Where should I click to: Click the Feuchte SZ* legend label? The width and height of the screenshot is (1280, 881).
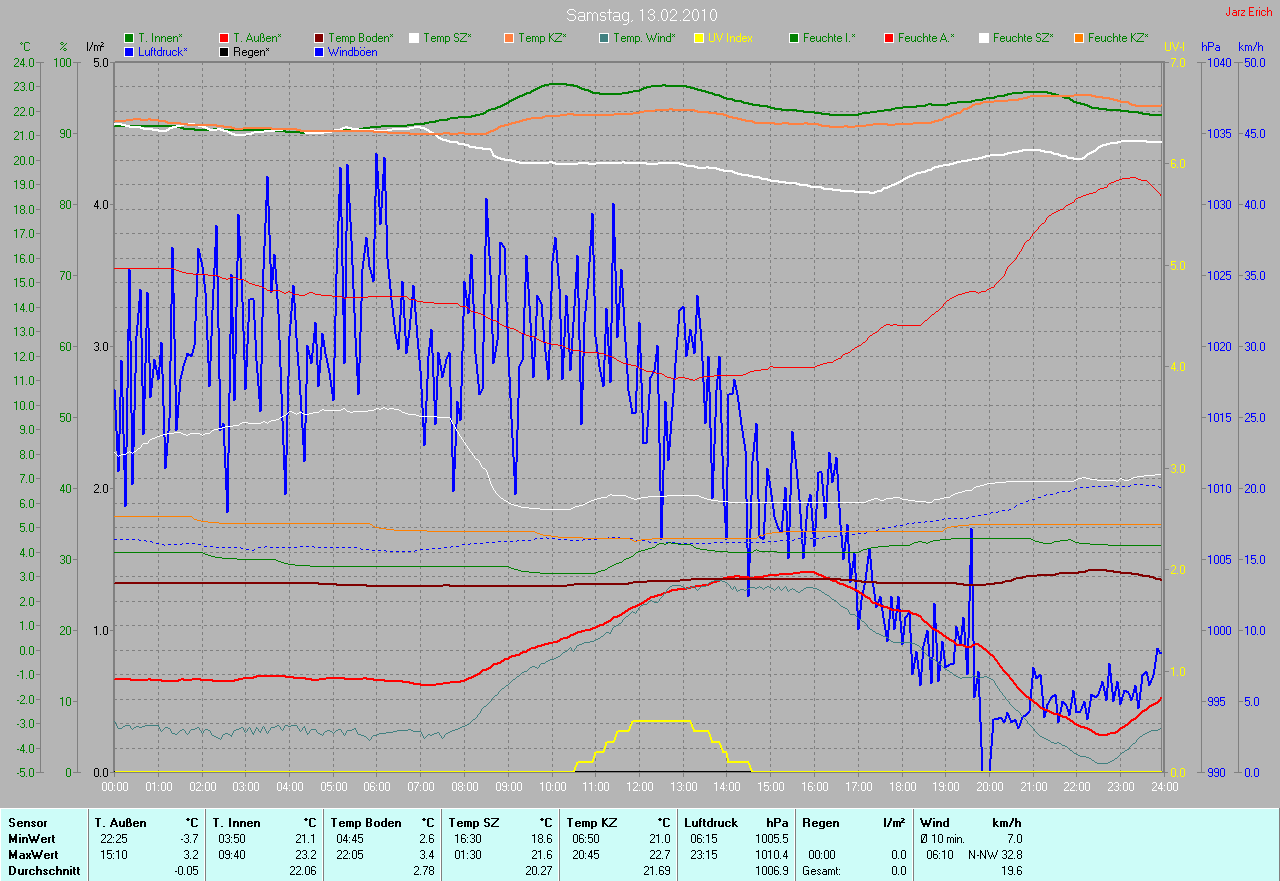[1023, 38]
